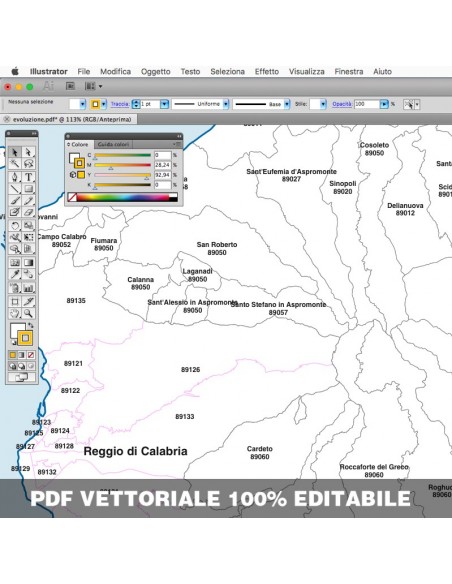The height and width of the screenshot is (584, 452).
Task: Select the Eraser tool
Action: (28, 212)
